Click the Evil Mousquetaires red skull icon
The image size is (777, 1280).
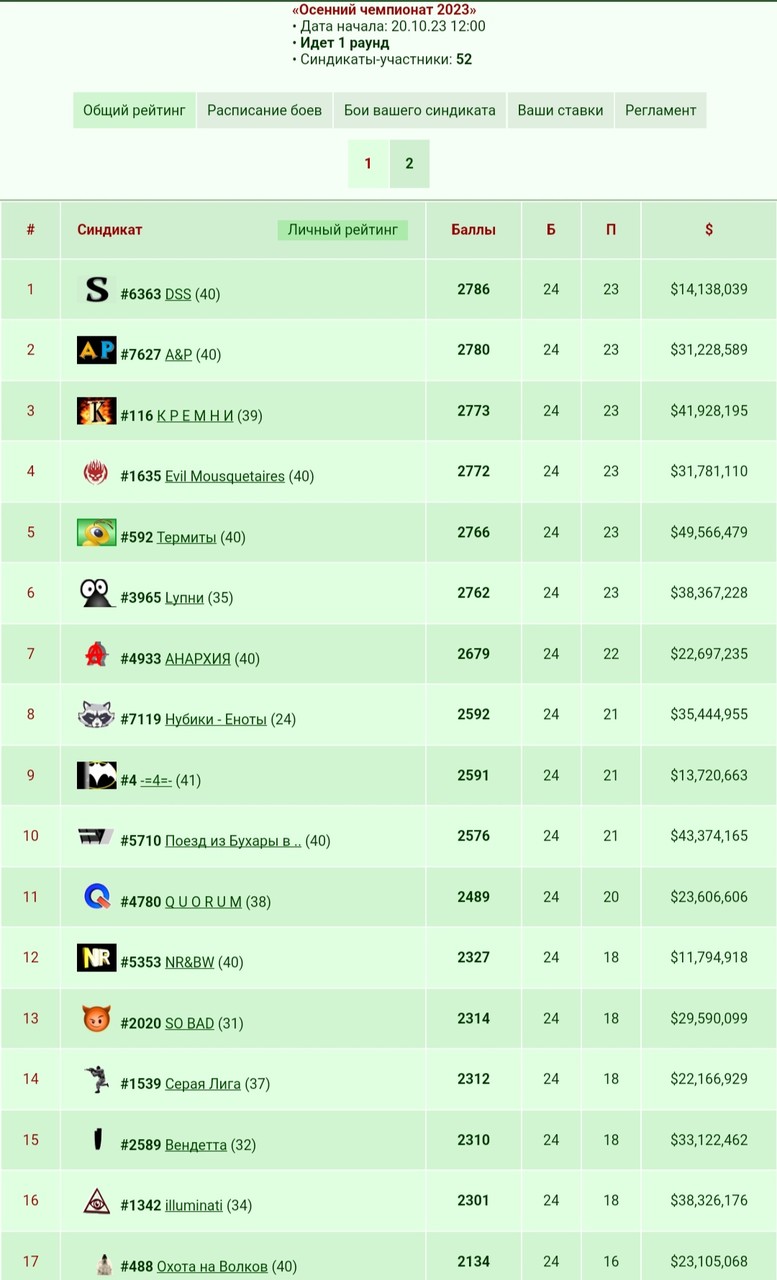coord(97,472)
